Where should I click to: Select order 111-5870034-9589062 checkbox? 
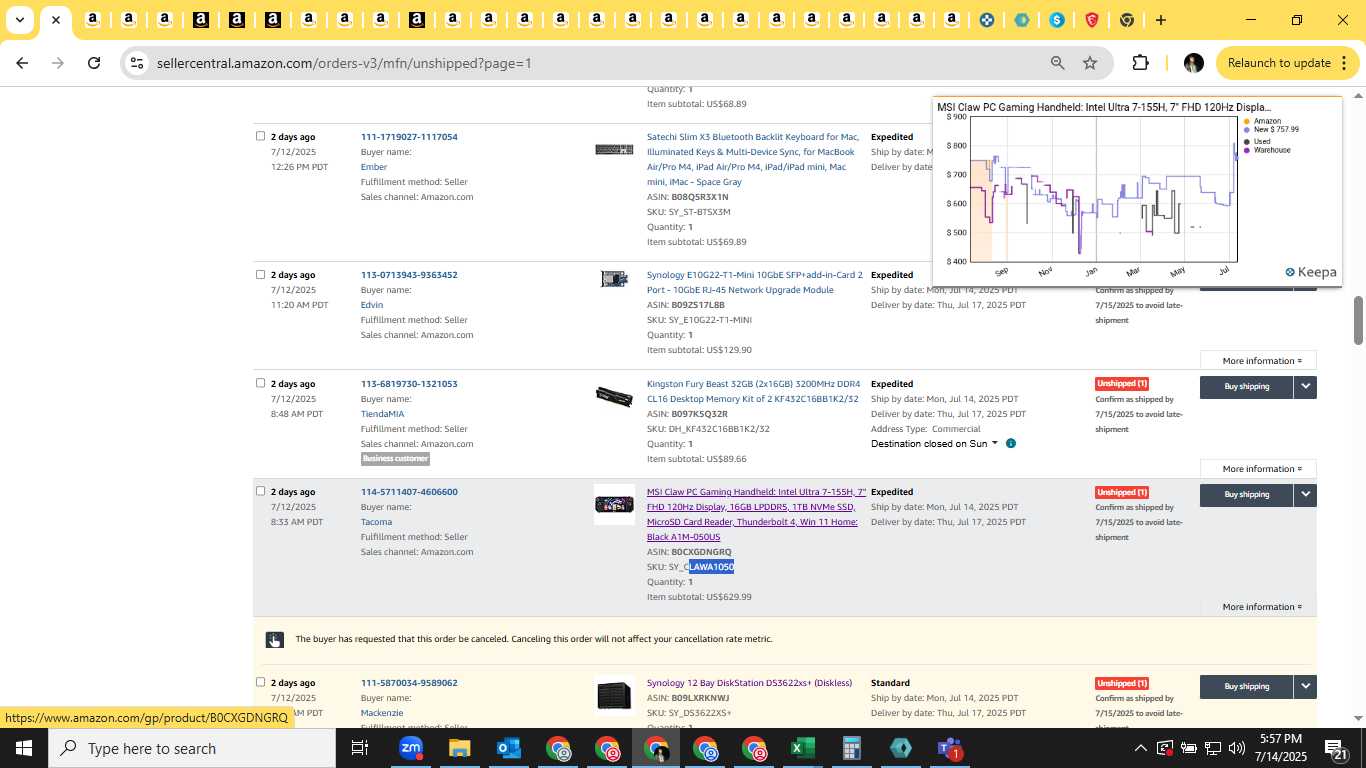point(260,682)
